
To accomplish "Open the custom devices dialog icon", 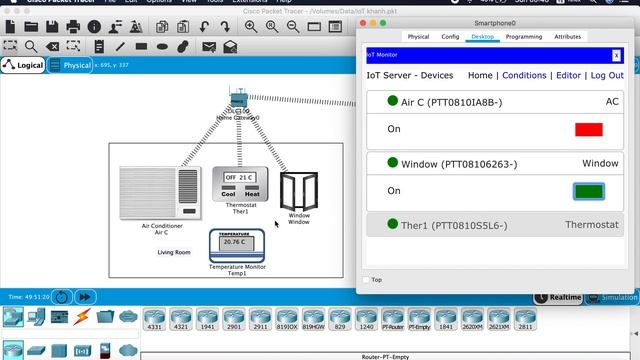I will [x=335, y=27].
